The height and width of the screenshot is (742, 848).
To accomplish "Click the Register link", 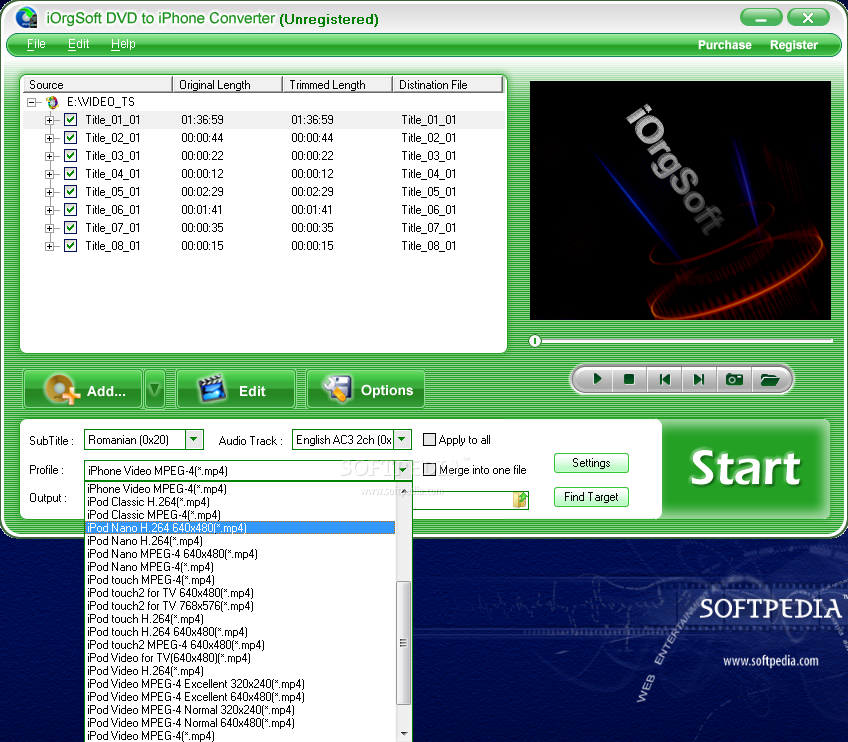I will [793, 45].
